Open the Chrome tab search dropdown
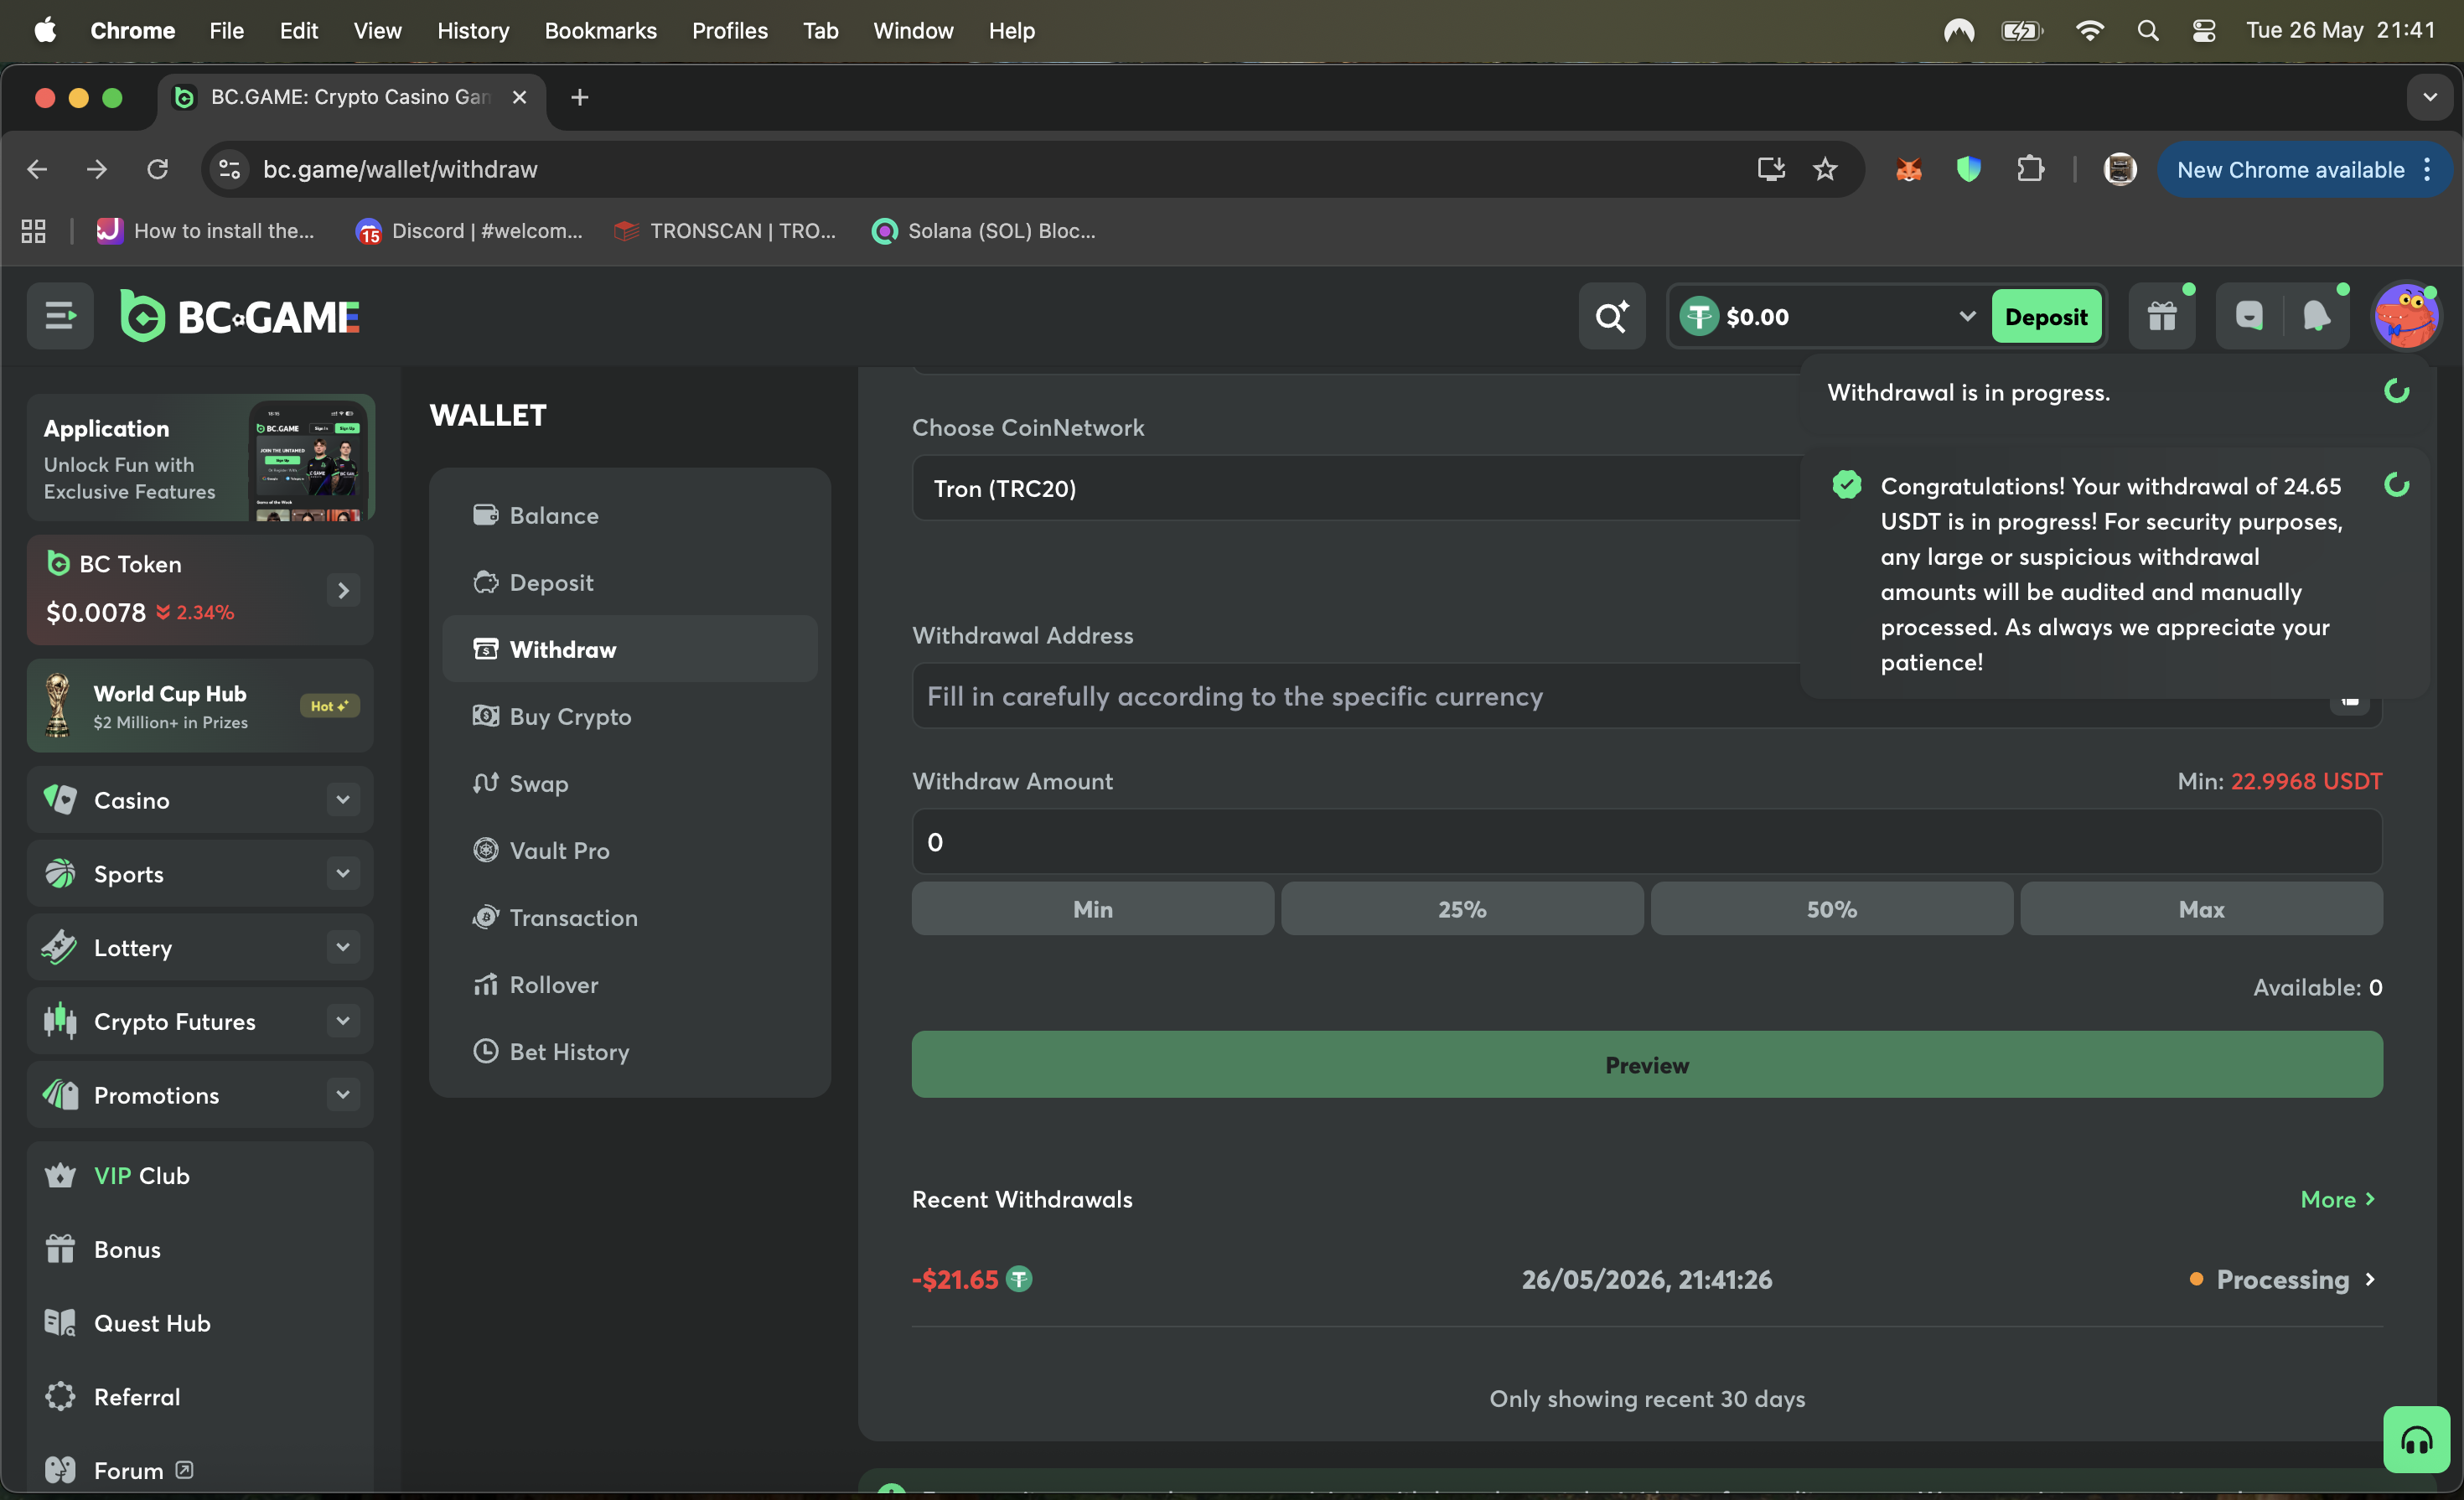This screenshot has height=1500, width=2464. pos(2429,97)
